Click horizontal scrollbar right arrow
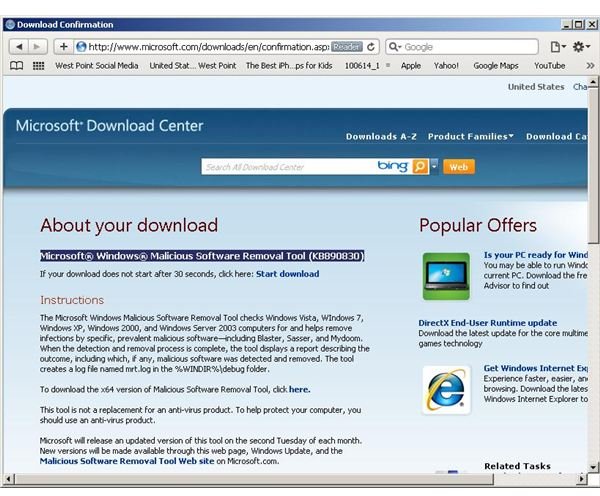The width and height of the screenshot is (600, 496). coord(582,479)
